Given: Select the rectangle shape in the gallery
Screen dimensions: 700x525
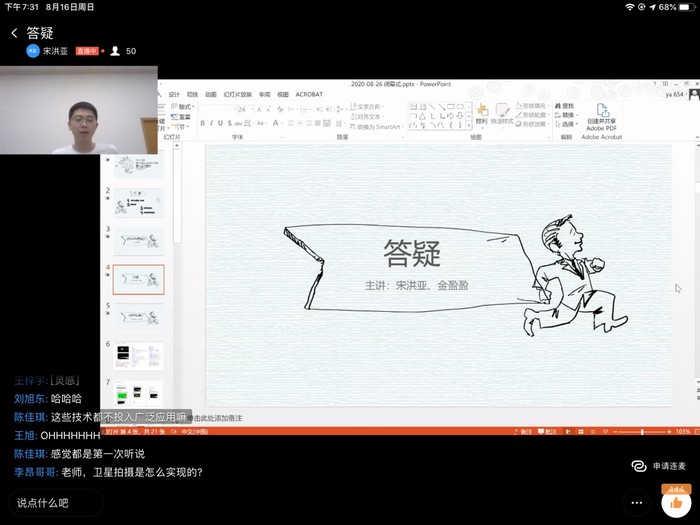Looking at the screenshot, I should click(x=451, y=107).
